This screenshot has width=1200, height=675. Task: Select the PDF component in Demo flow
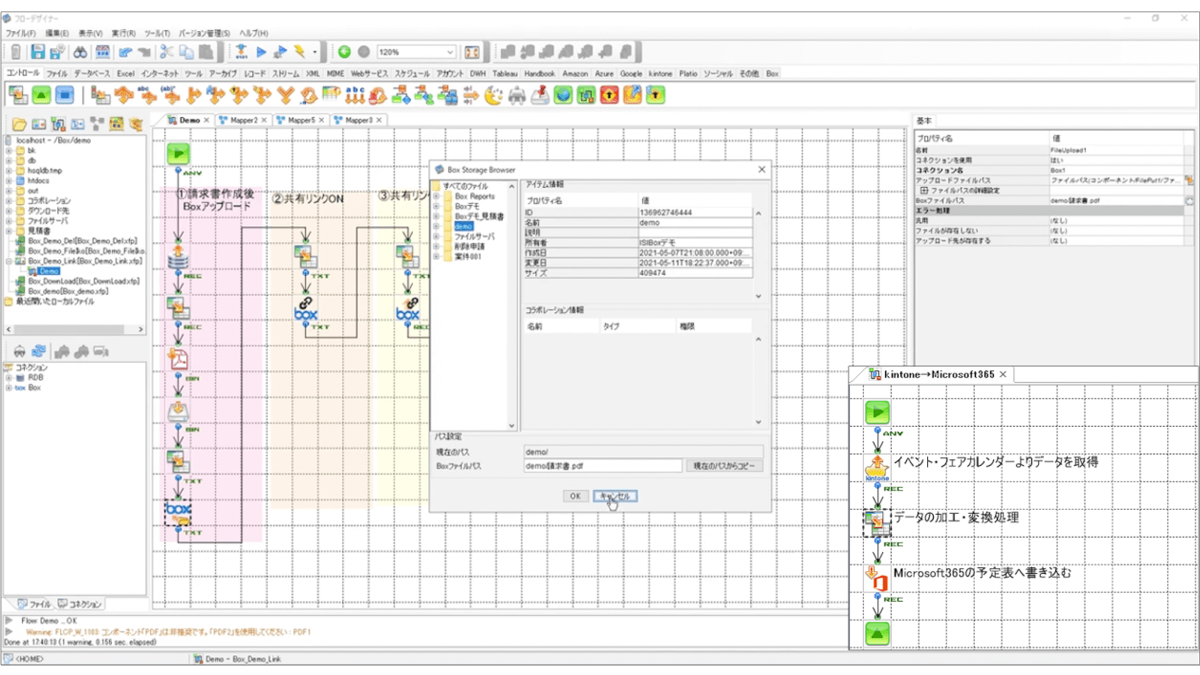178,360
